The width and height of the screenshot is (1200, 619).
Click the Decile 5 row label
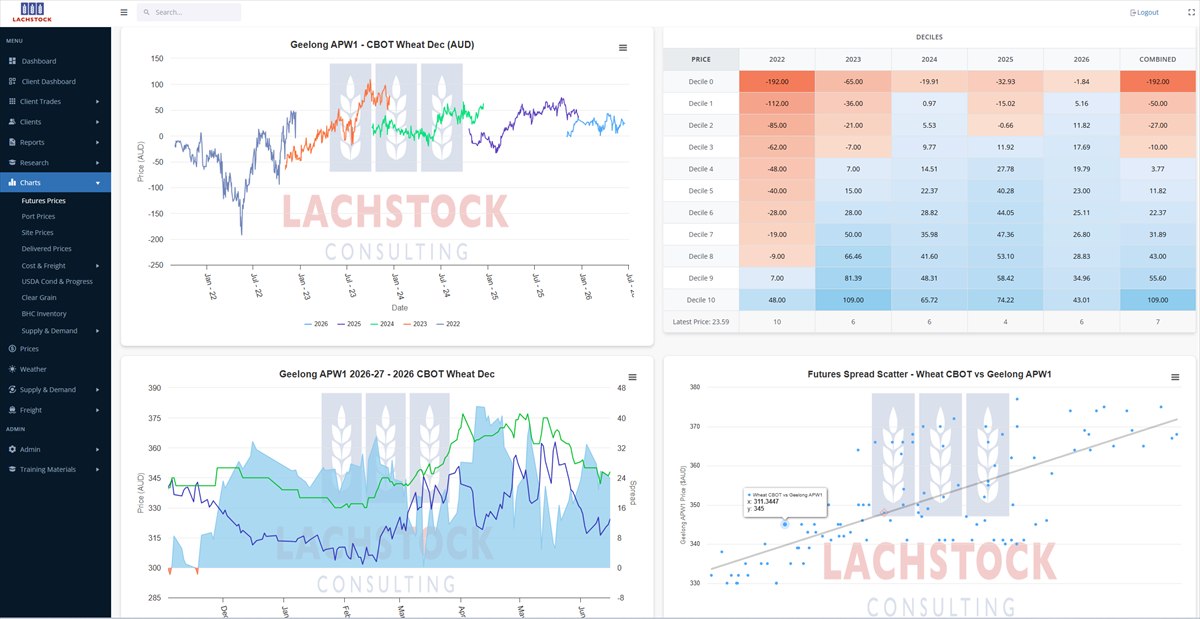701,190
